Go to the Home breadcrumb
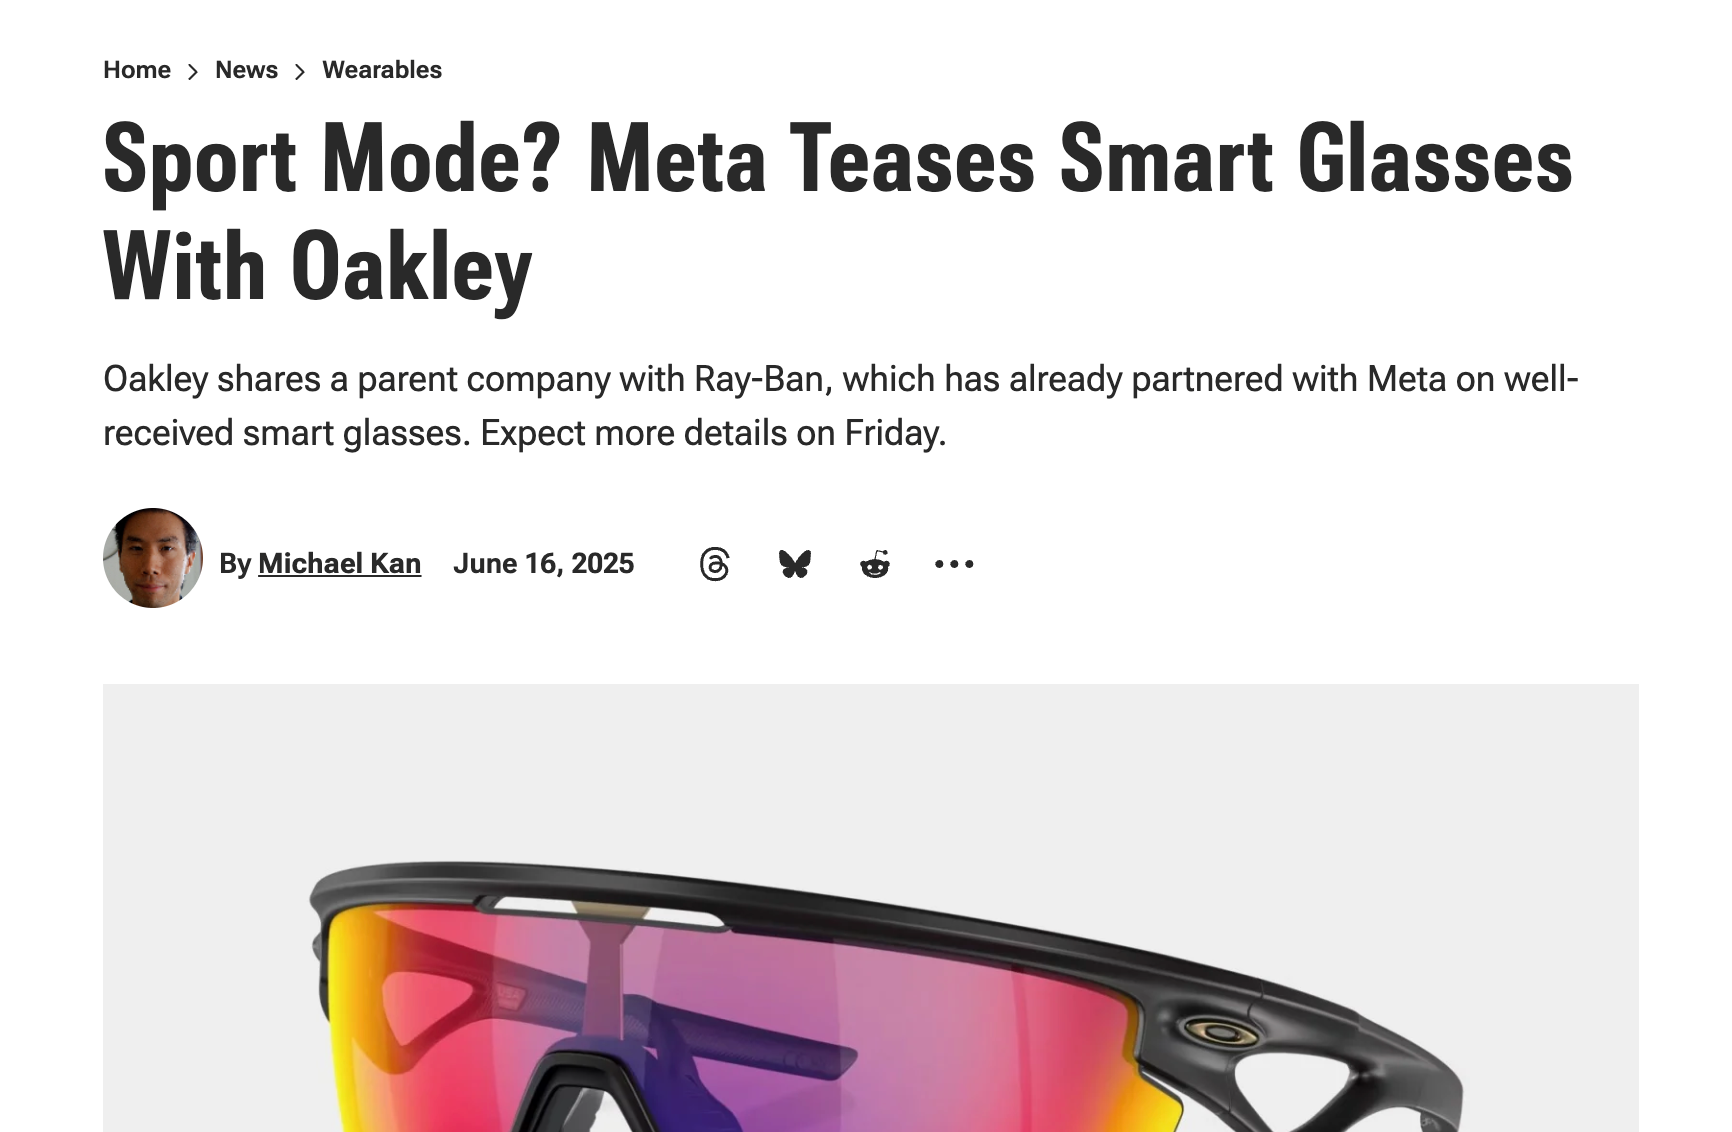 [x=137, y=70]
